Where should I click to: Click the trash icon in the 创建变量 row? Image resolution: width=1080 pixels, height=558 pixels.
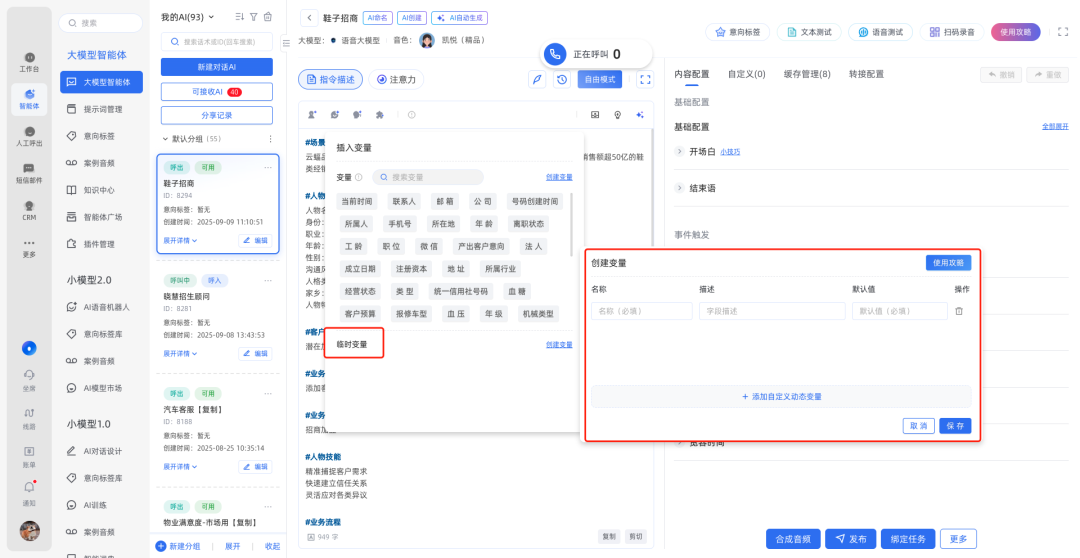[959, 311]
